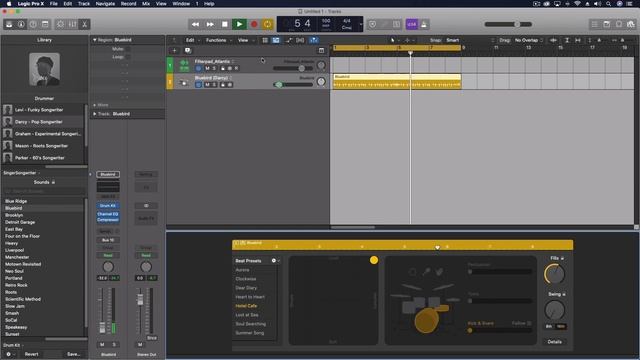The image size is (640, 360).
Task: Start playback with green Play button
Action: 239,24
